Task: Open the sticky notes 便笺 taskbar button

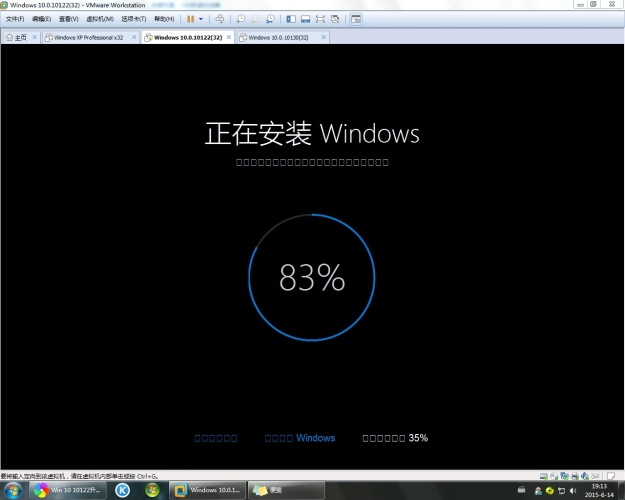Action: tap(286, 490)
